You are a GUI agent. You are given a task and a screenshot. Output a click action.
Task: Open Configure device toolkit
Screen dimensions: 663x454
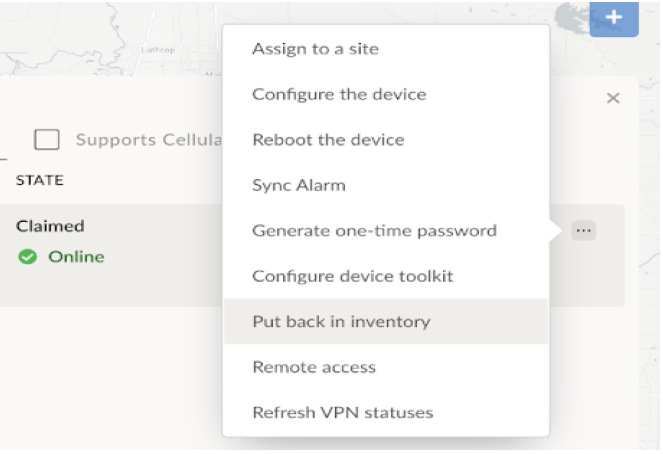pos(353,276)
